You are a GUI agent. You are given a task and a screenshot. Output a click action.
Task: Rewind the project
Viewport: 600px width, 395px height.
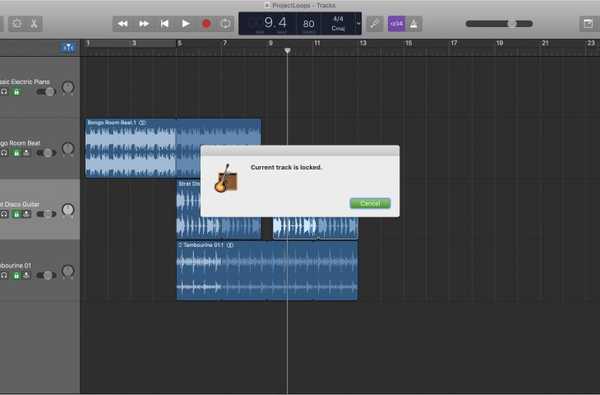[x=122, y=24]
